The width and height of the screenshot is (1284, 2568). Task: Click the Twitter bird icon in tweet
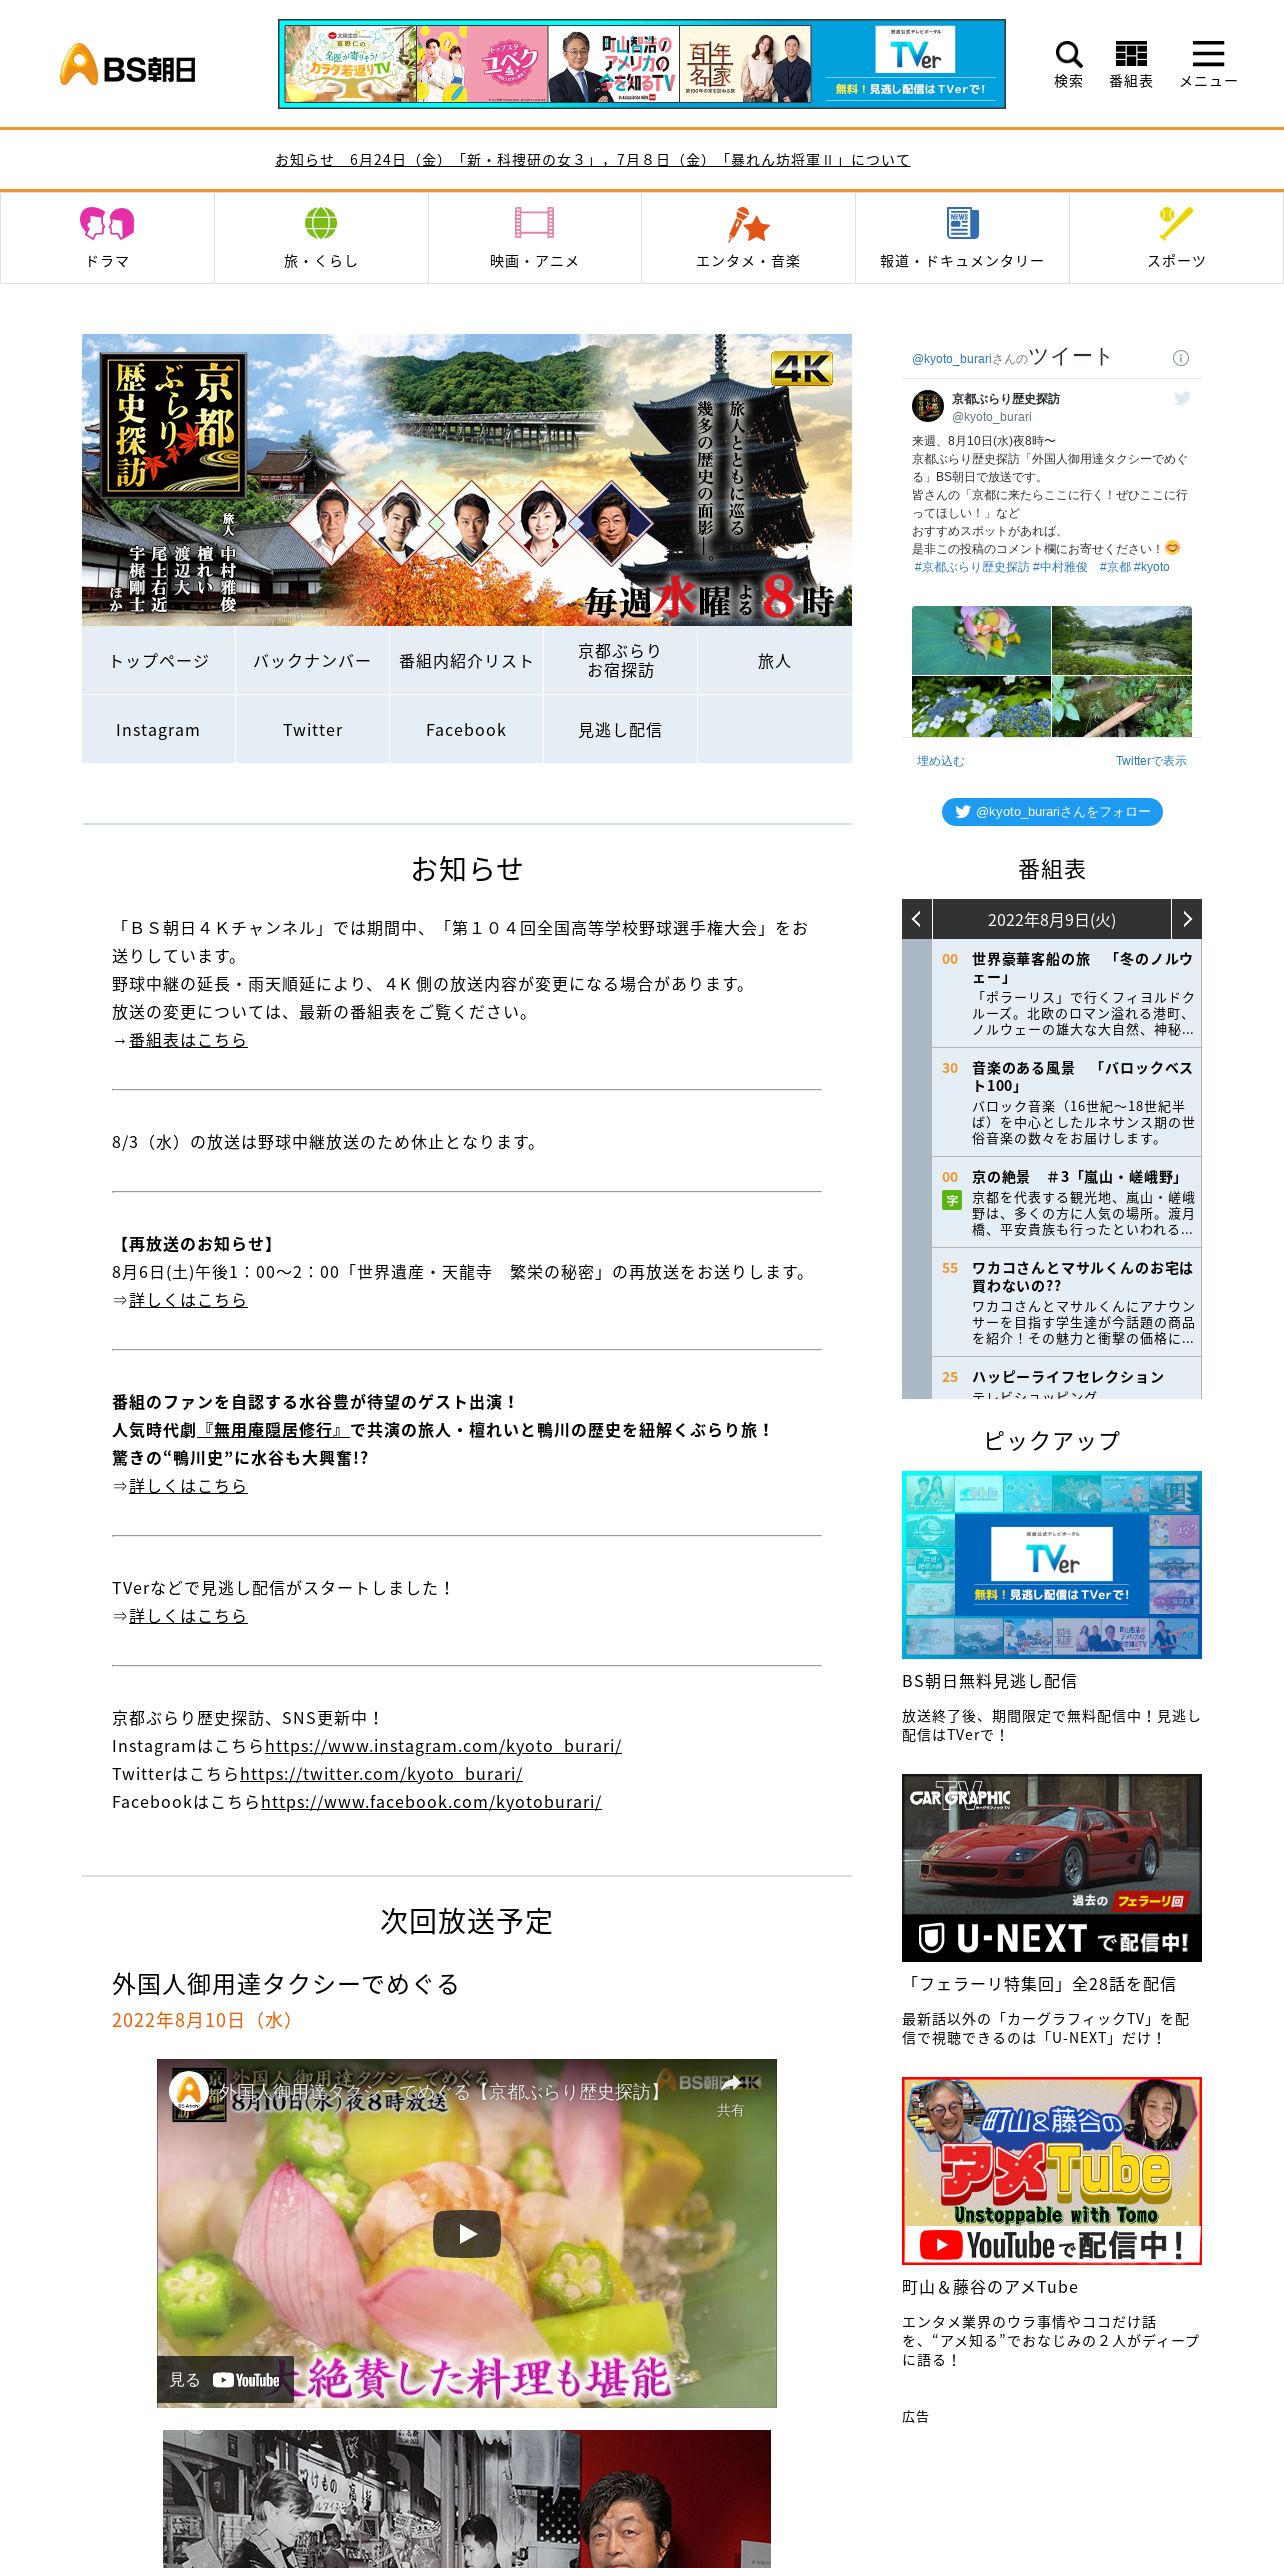click(1182, 398)
